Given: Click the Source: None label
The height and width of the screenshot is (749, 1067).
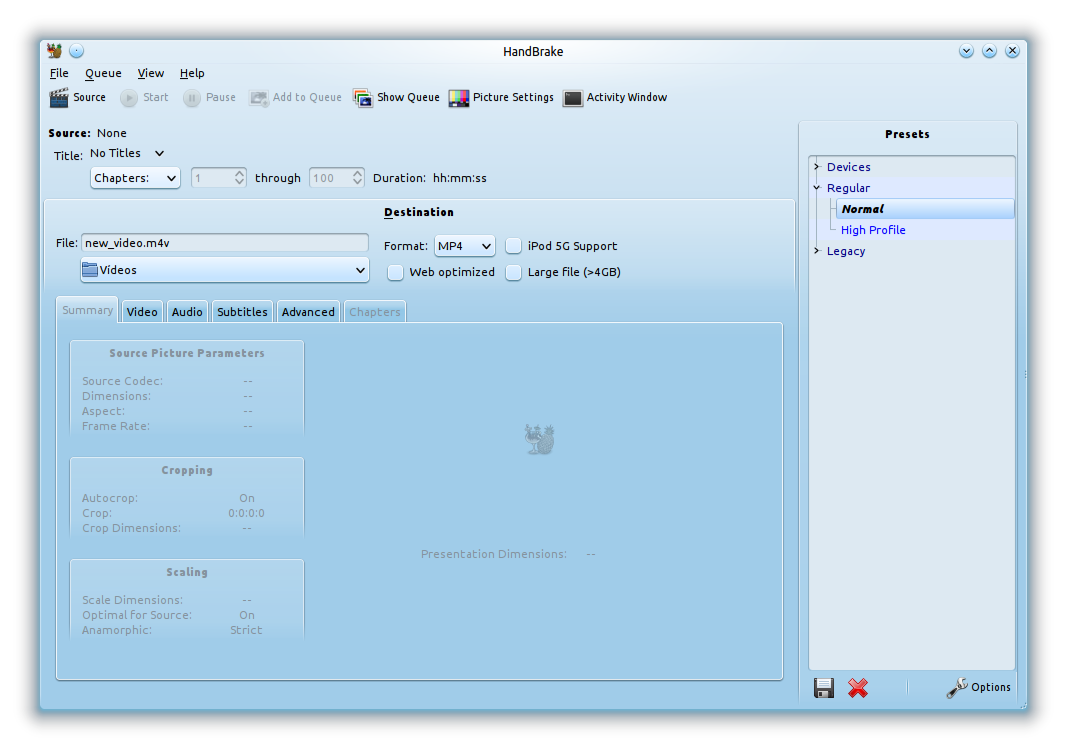Looking at the screenshot, I should click(x=87, y=133).
